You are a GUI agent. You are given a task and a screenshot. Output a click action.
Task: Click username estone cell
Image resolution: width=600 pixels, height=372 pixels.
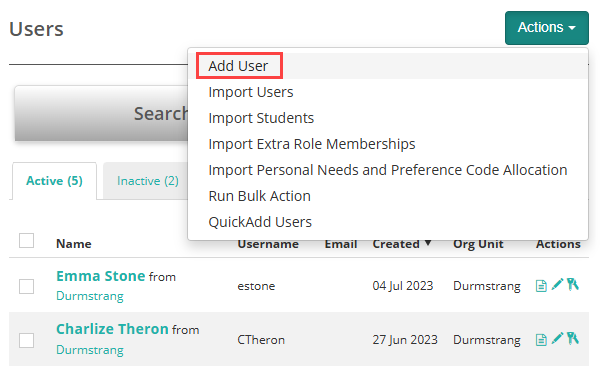256,286
